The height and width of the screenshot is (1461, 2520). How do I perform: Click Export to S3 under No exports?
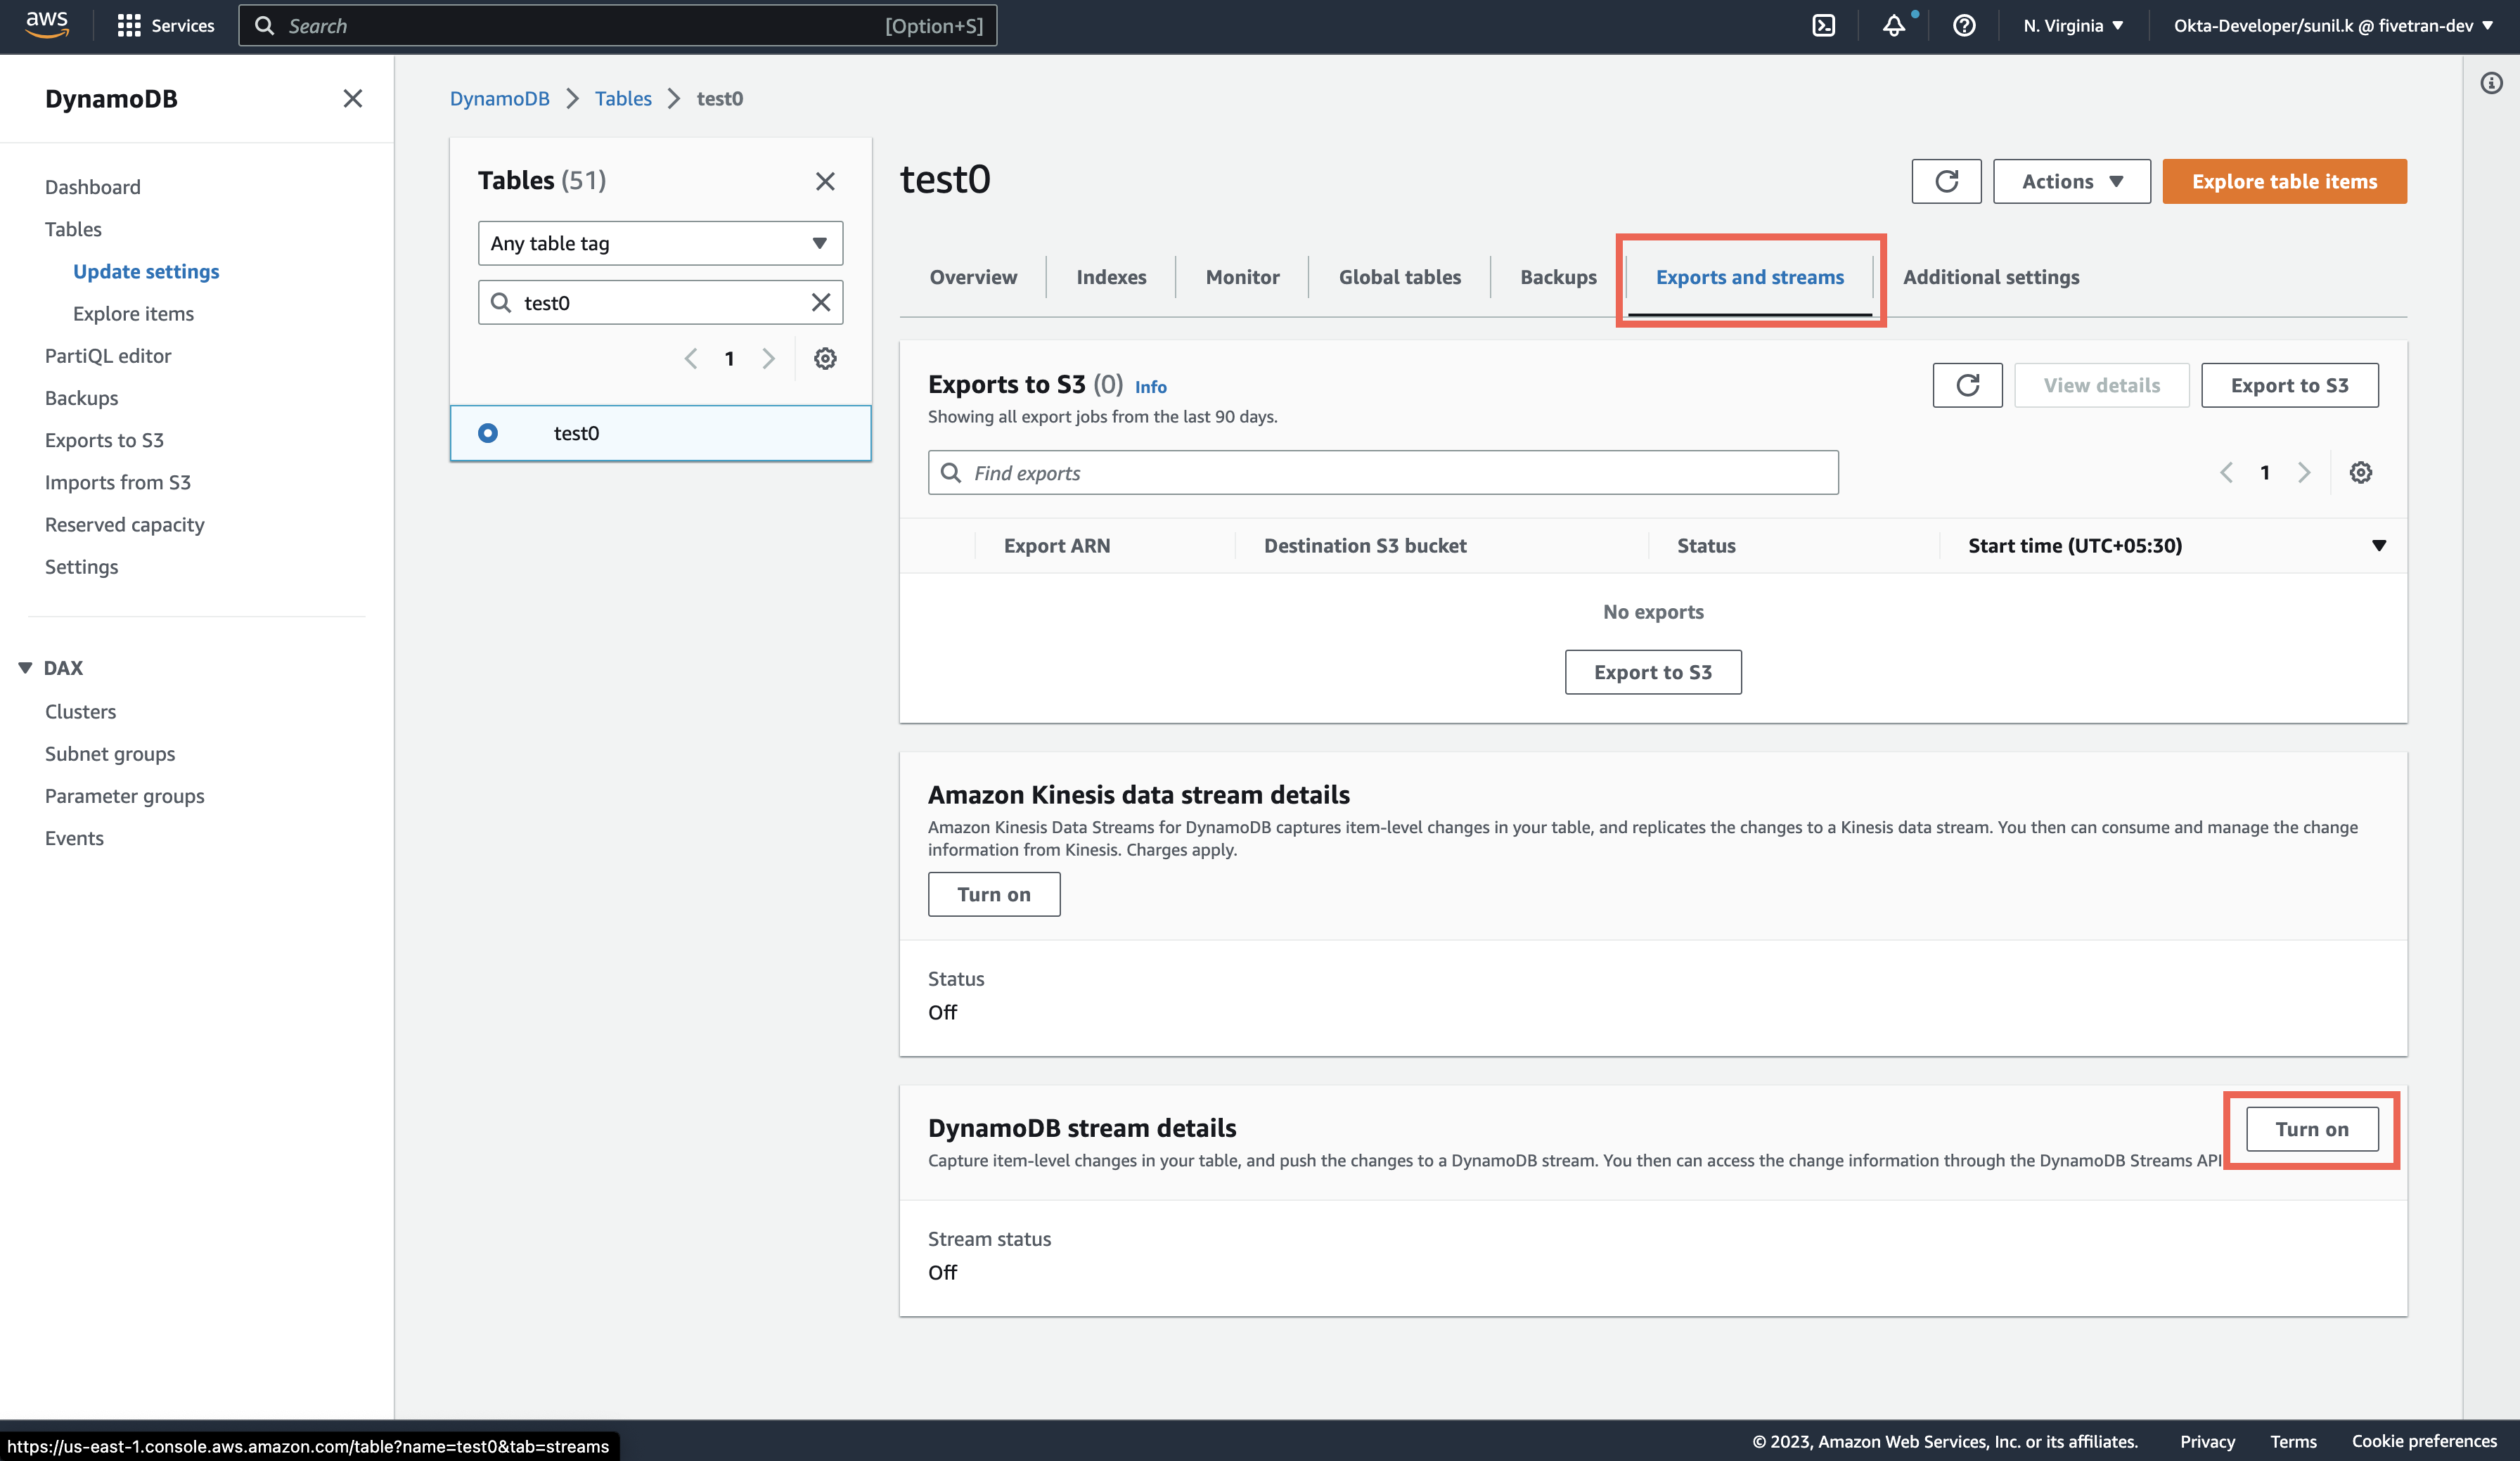tap(1652, 672)
